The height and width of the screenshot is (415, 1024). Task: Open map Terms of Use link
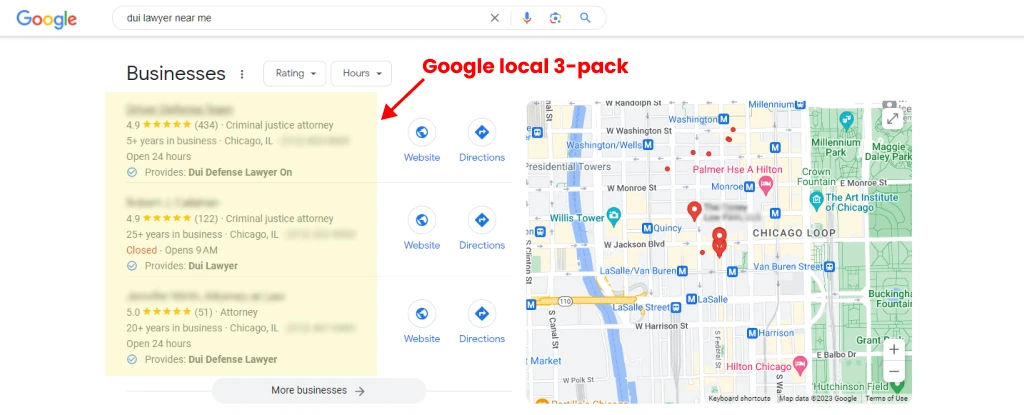887,399
